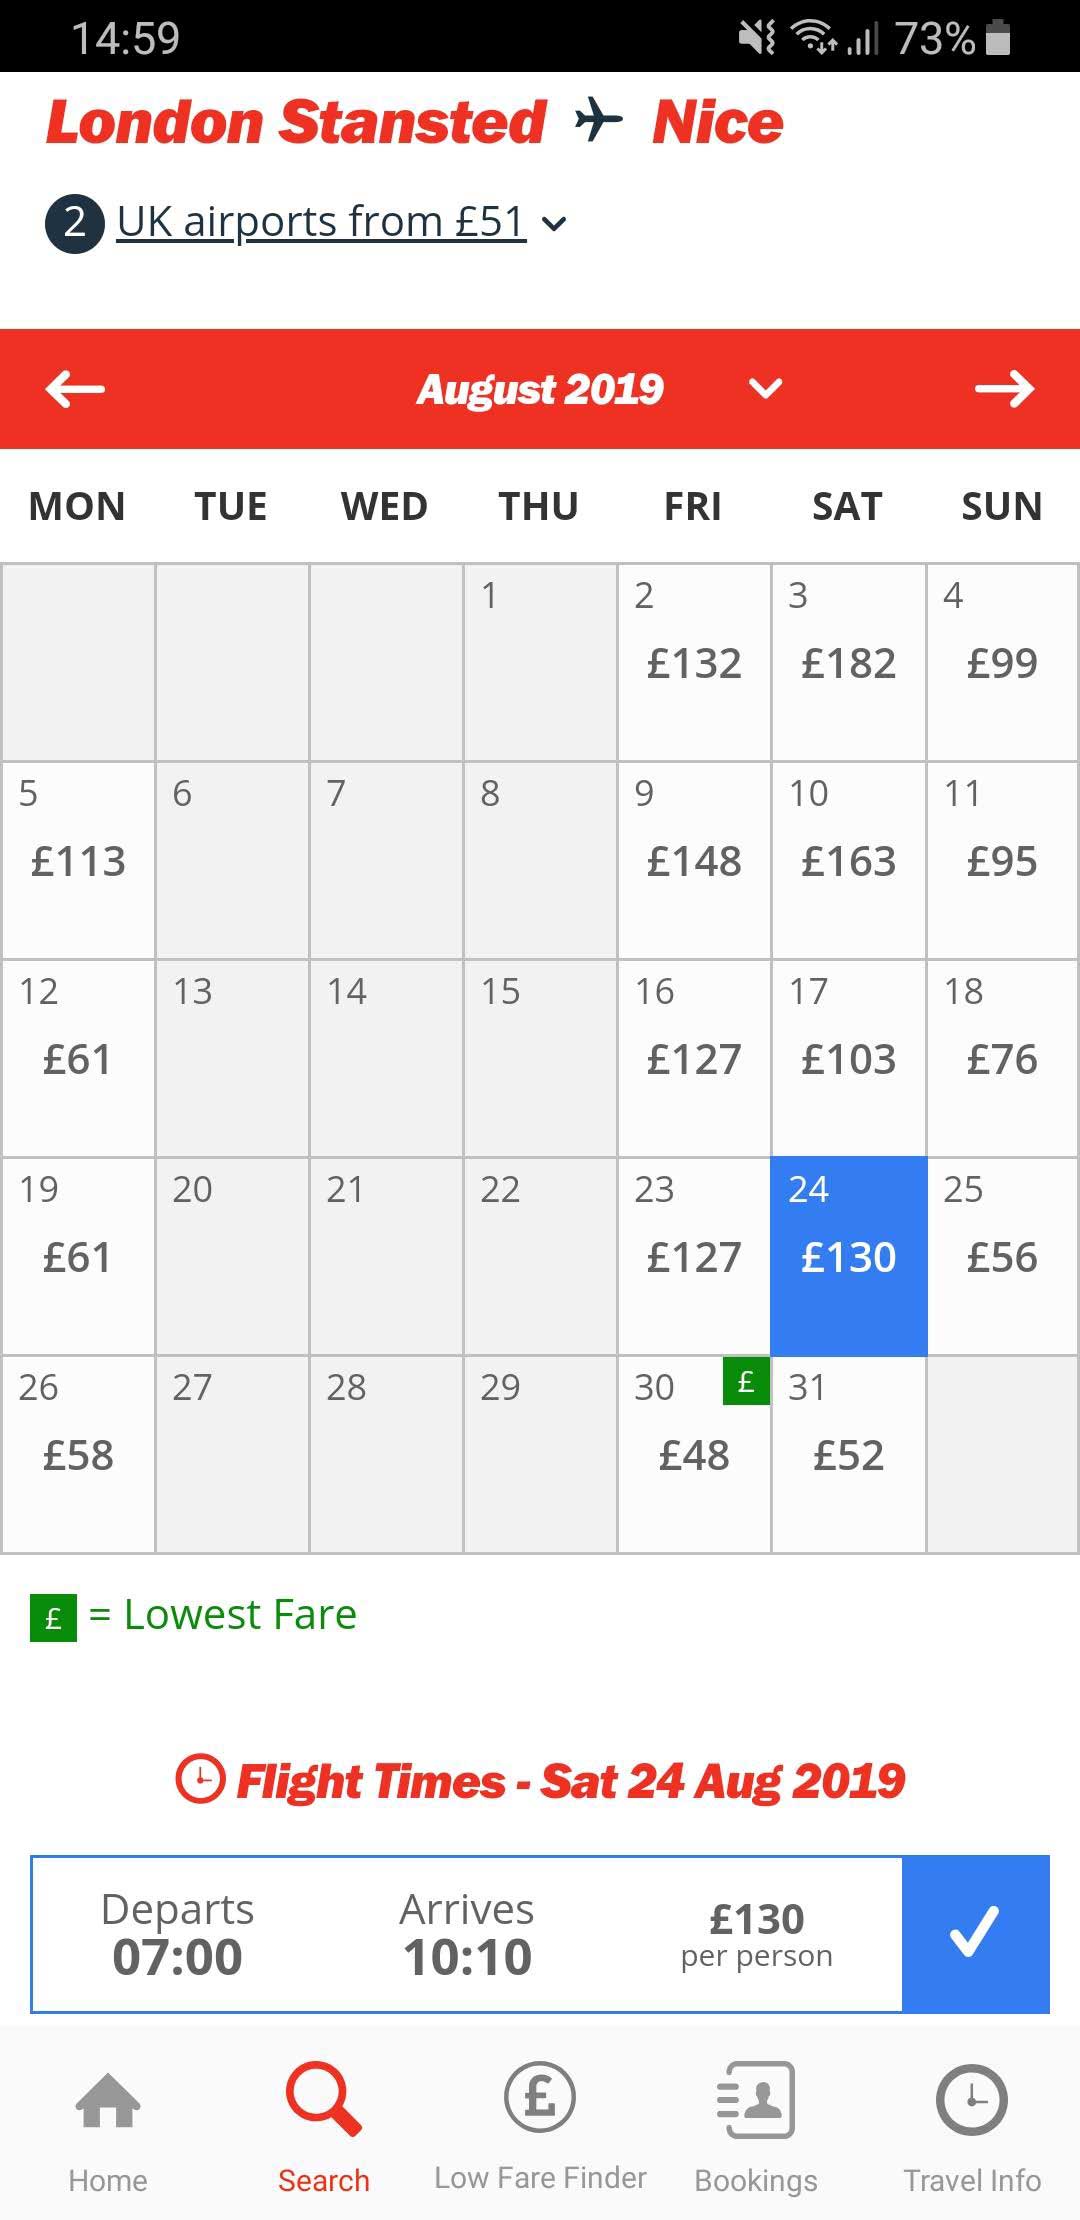Select 3 August with £182 fare
1080x2220 pixels.
[x=848, y=662]
